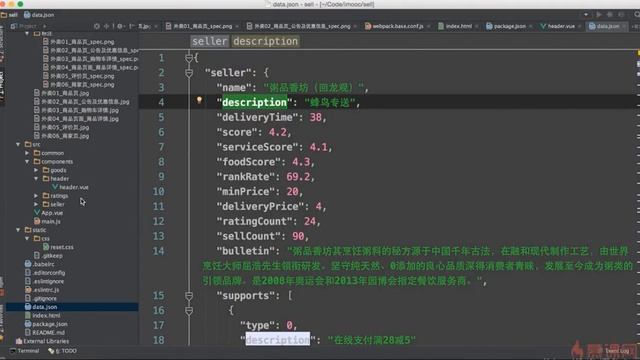Click the selected description key on line 18
Image resolution: width=640 pixels, height=360 pixels.
click(x=278, y=340)
